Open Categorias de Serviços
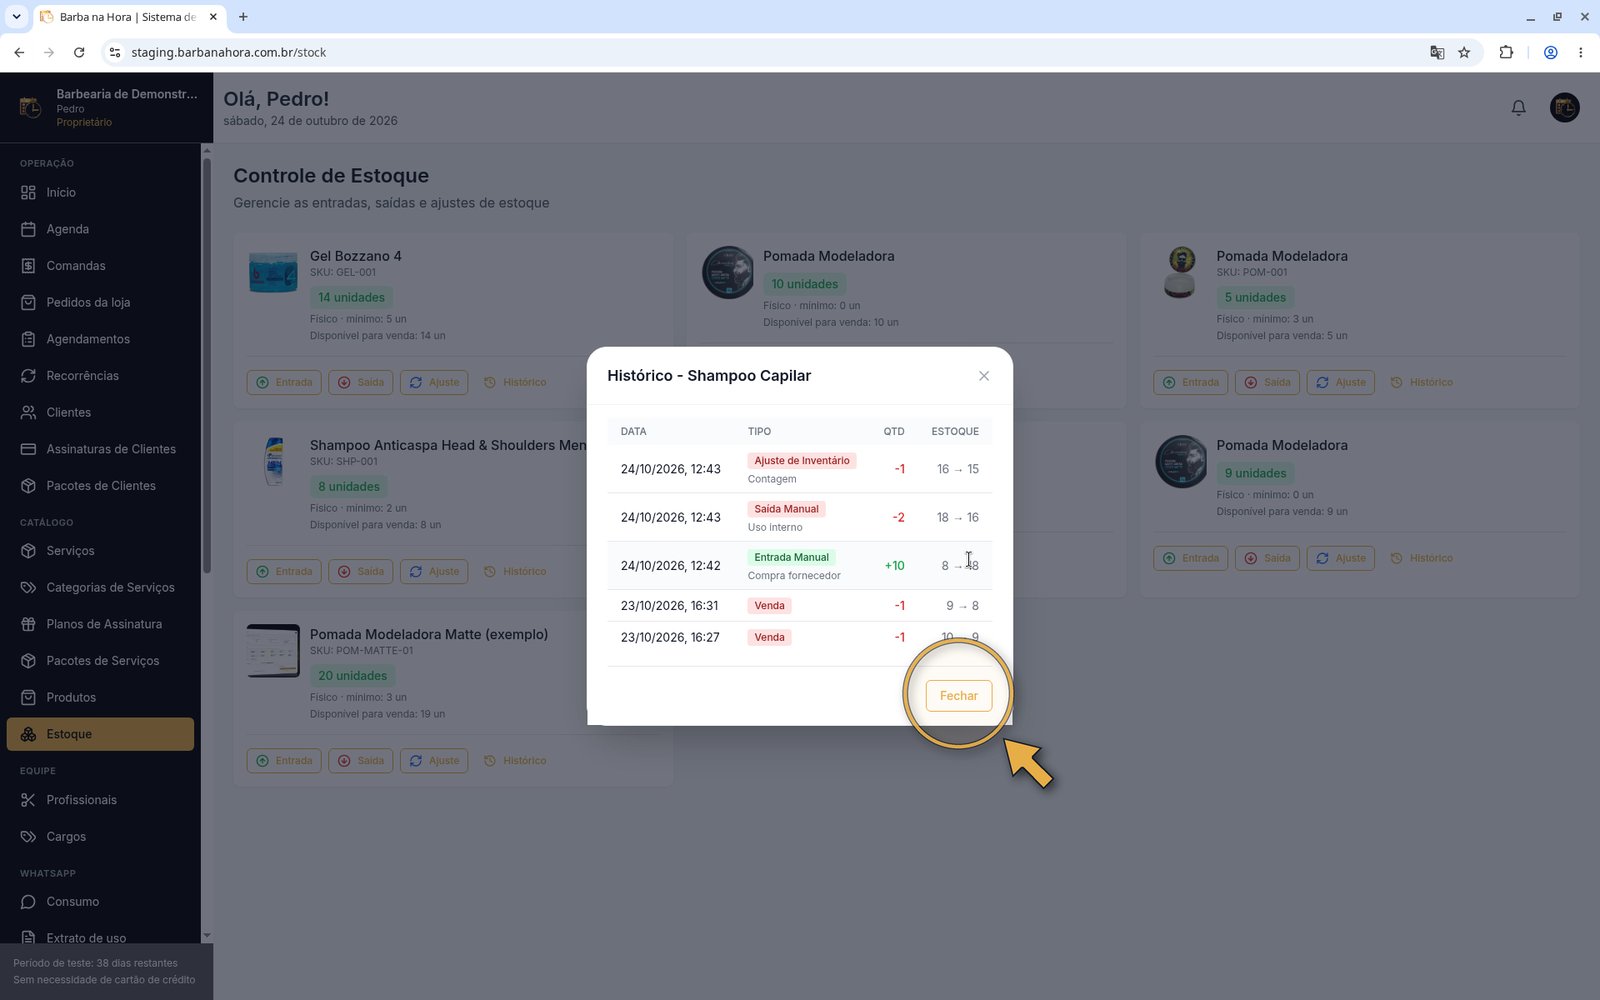Screen dimensions: 1600x1000 (100, 587)
